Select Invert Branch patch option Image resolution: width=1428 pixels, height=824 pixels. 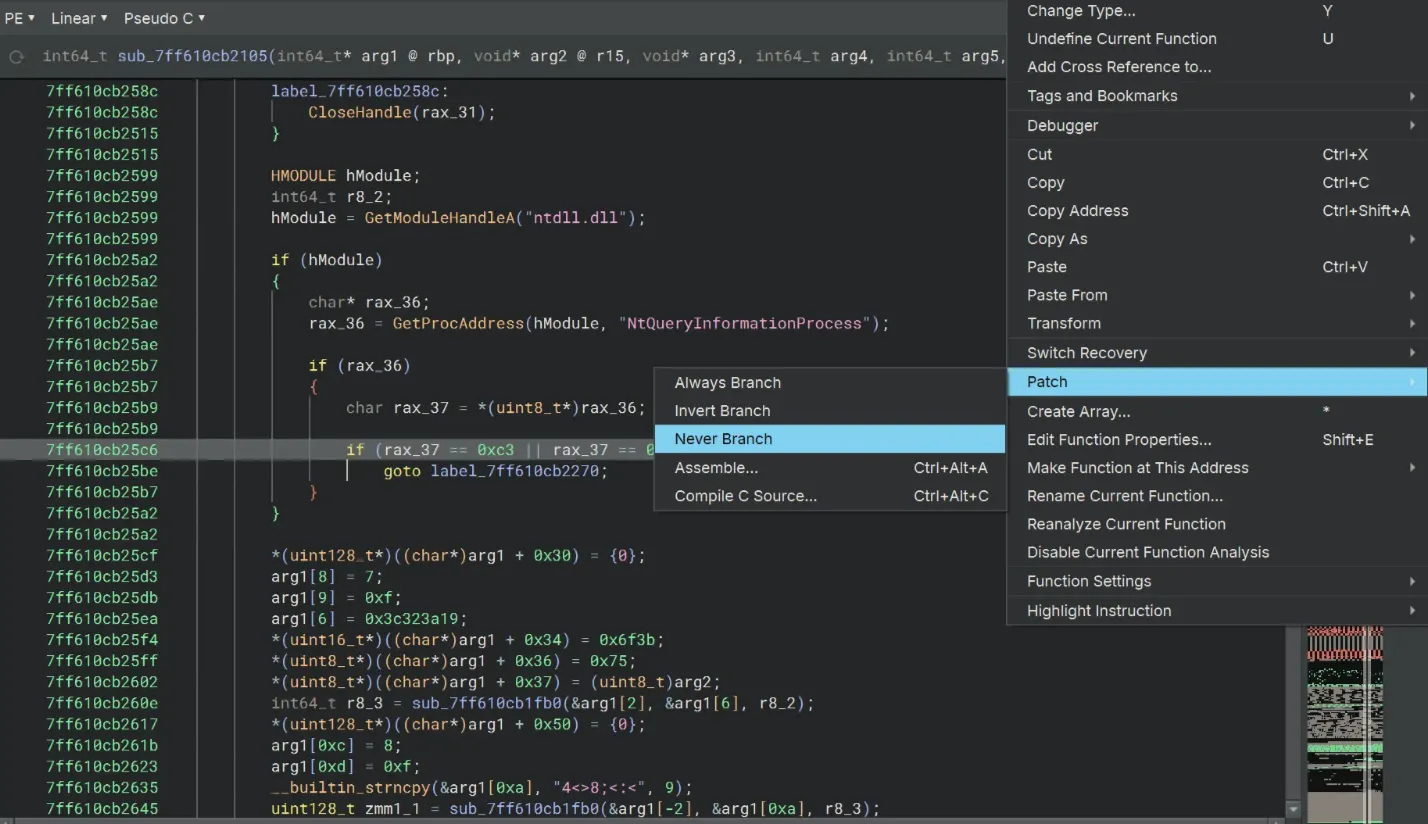point(722,411)
